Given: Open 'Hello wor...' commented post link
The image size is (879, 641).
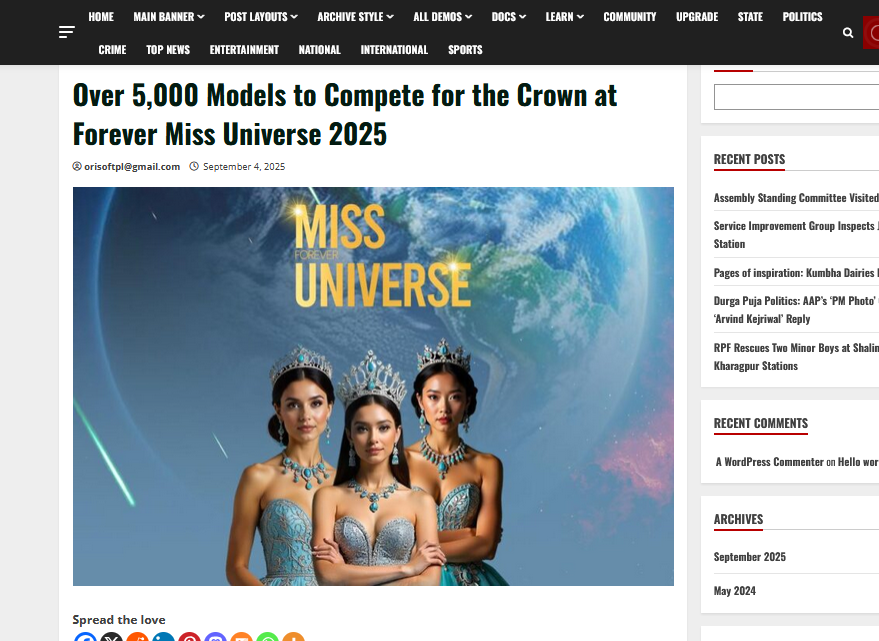Looking at the screenshot, I should click(x=858, y=462).
